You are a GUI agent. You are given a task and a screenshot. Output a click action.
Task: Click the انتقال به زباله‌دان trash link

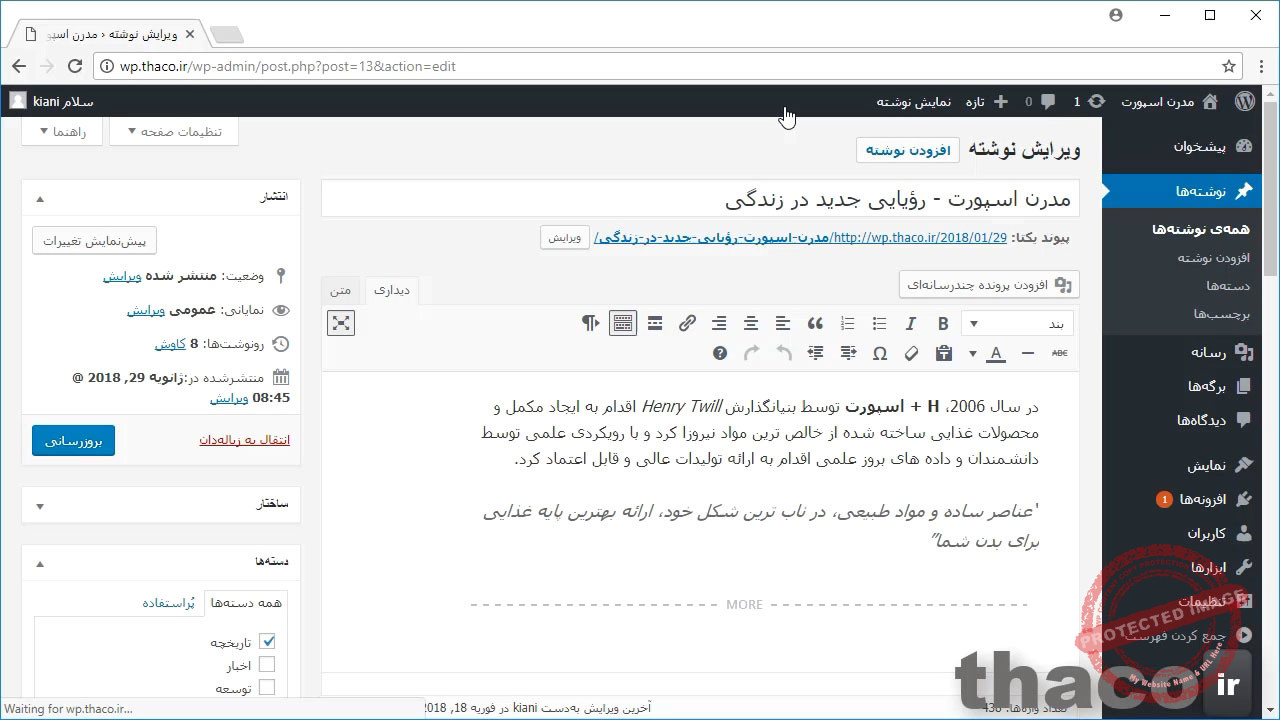245,440
